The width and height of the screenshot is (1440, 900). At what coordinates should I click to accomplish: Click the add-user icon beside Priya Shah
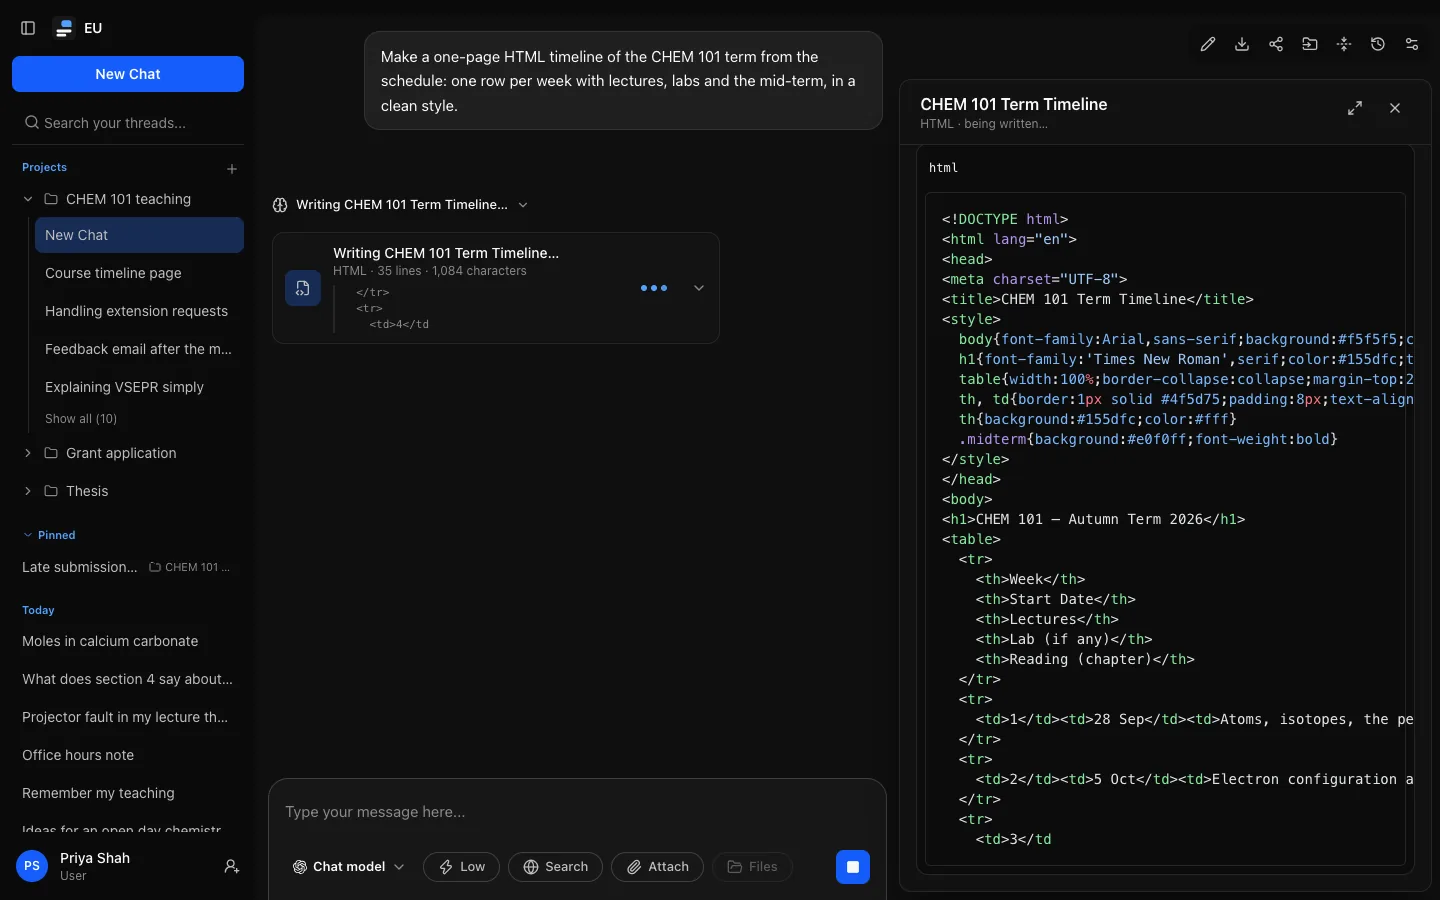[232, 867]
